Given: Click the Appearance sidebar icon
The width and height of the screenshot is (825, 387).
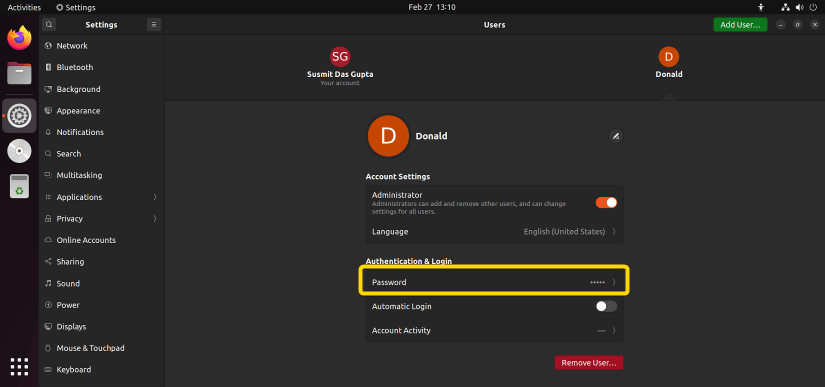Looking at the screenshot, I should (48, 110).
